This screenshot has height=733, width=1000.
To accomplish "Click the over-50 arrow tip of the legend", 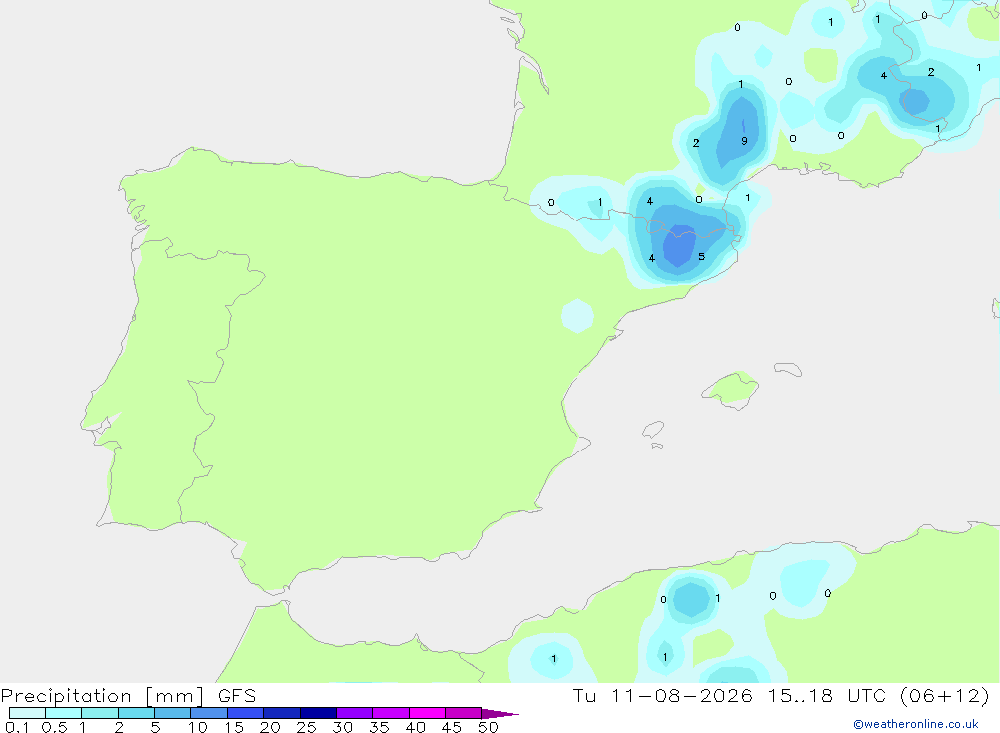I will click(500, 713).
